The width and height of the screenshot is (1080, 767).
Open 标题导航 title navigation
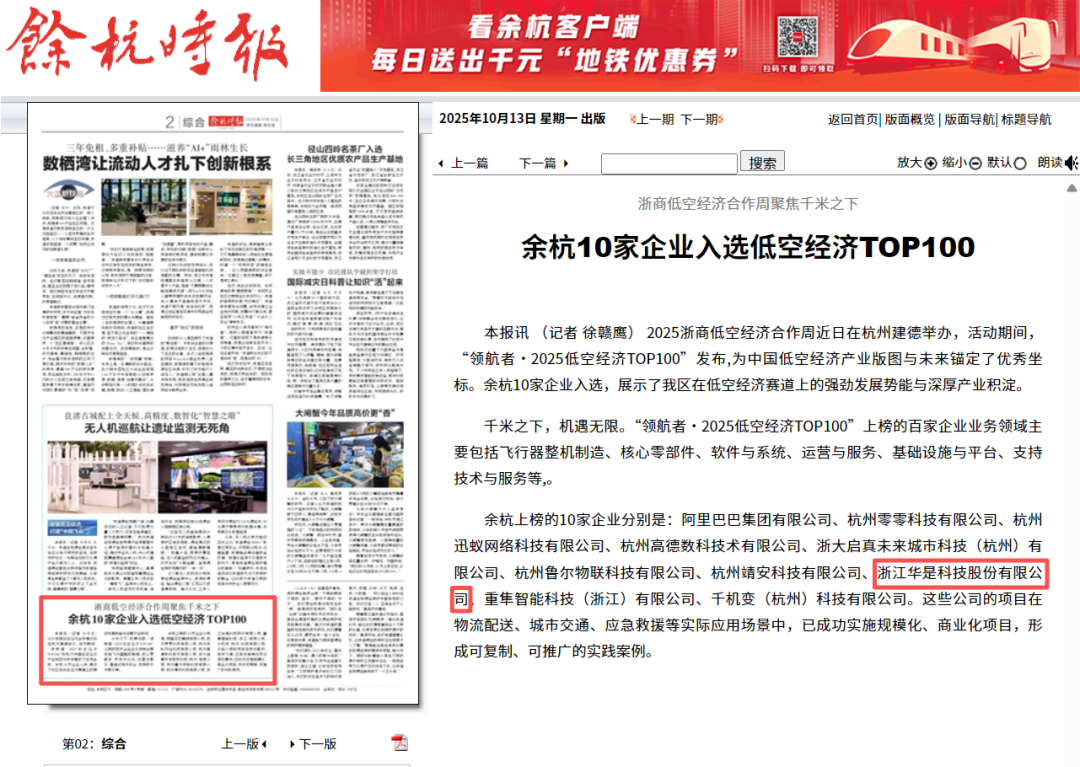coord(1026,119)
